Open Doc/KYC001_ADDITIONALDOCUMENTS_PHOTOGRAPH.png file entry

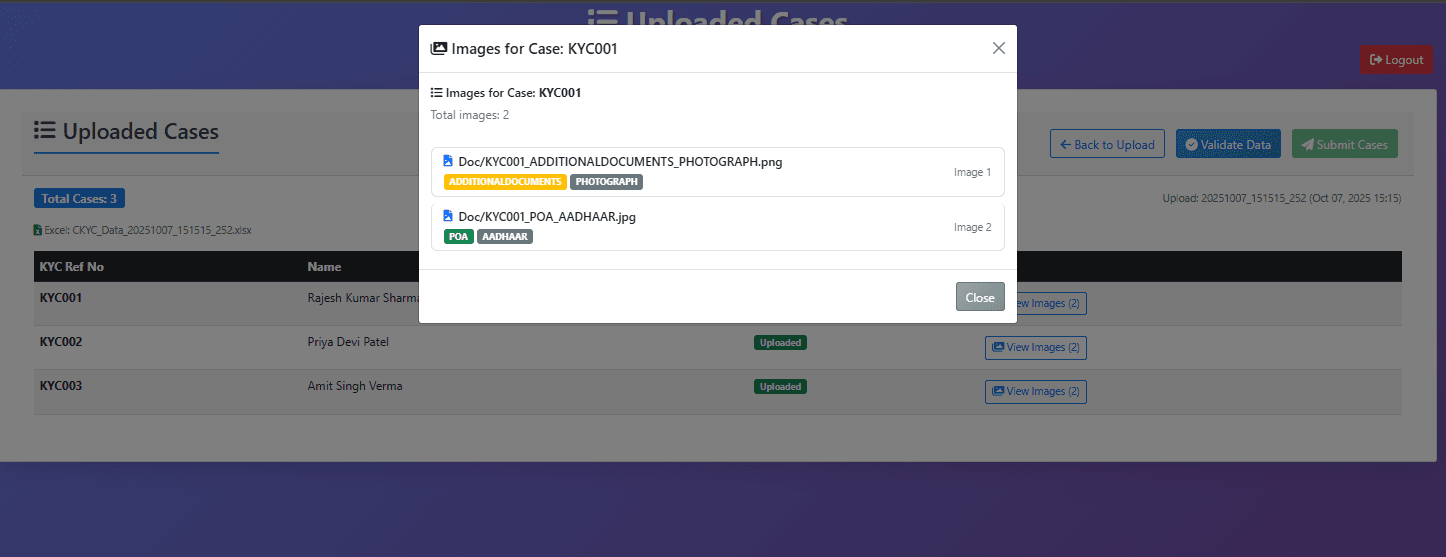[718, 172]
